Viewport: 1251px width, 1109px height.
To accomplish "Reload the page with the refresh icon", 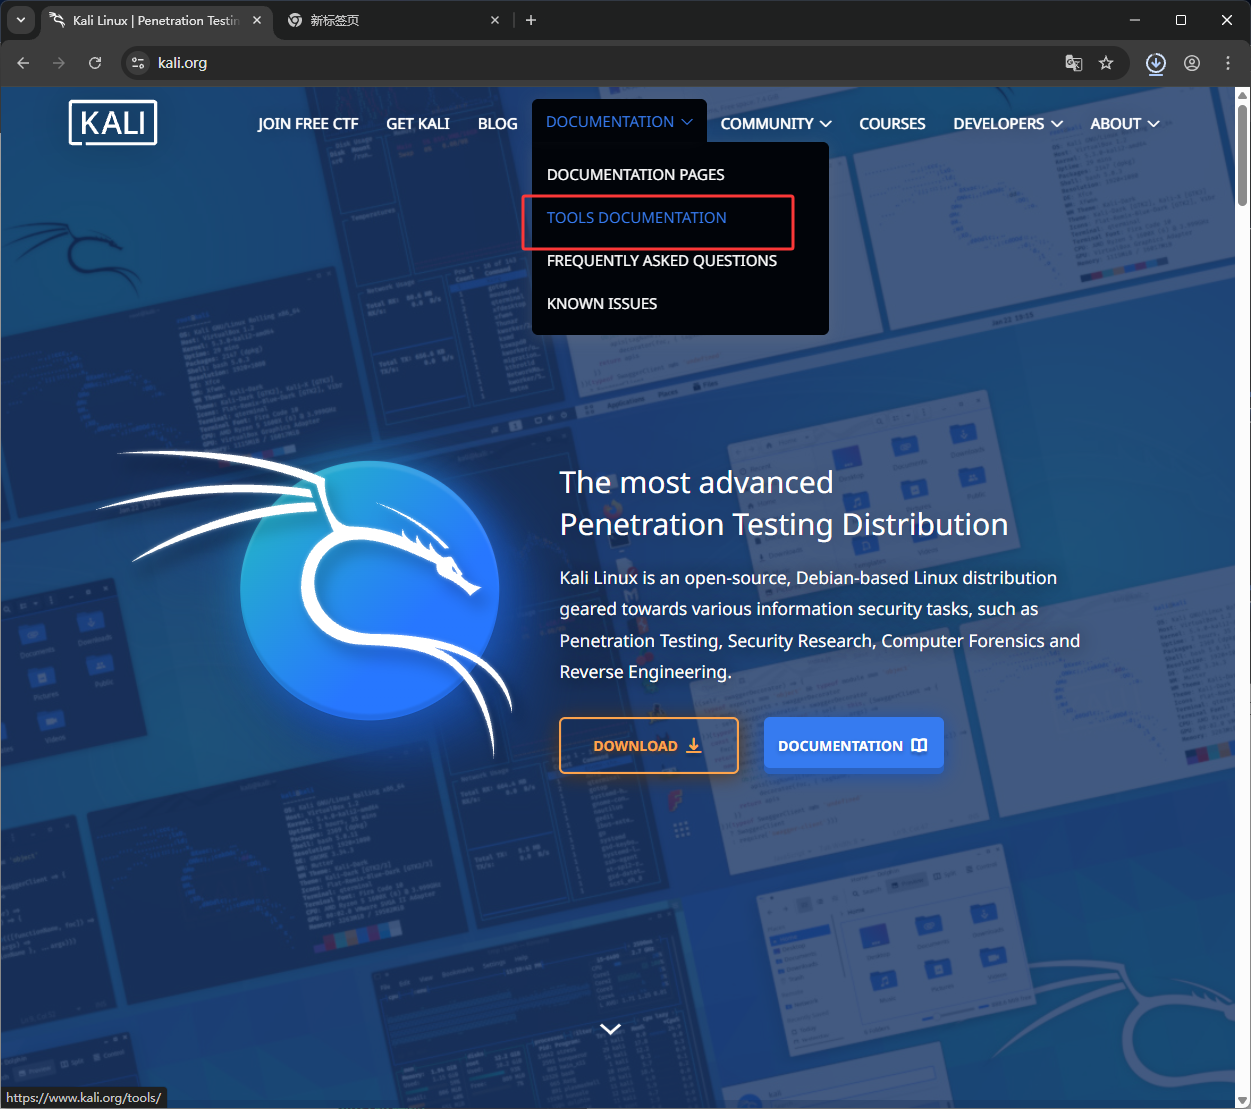I will tap(95, 63).
